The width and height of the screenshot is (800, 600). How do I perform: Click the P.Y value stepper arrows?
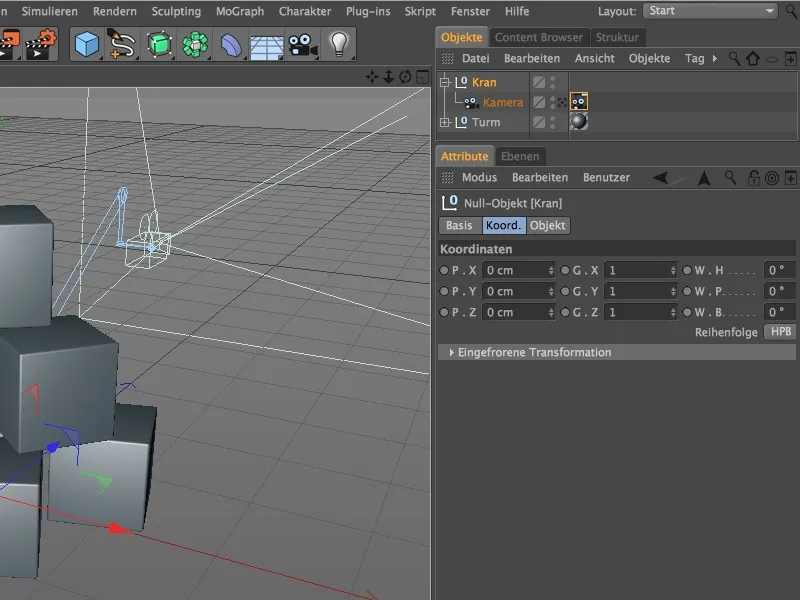tap(551, 291)
